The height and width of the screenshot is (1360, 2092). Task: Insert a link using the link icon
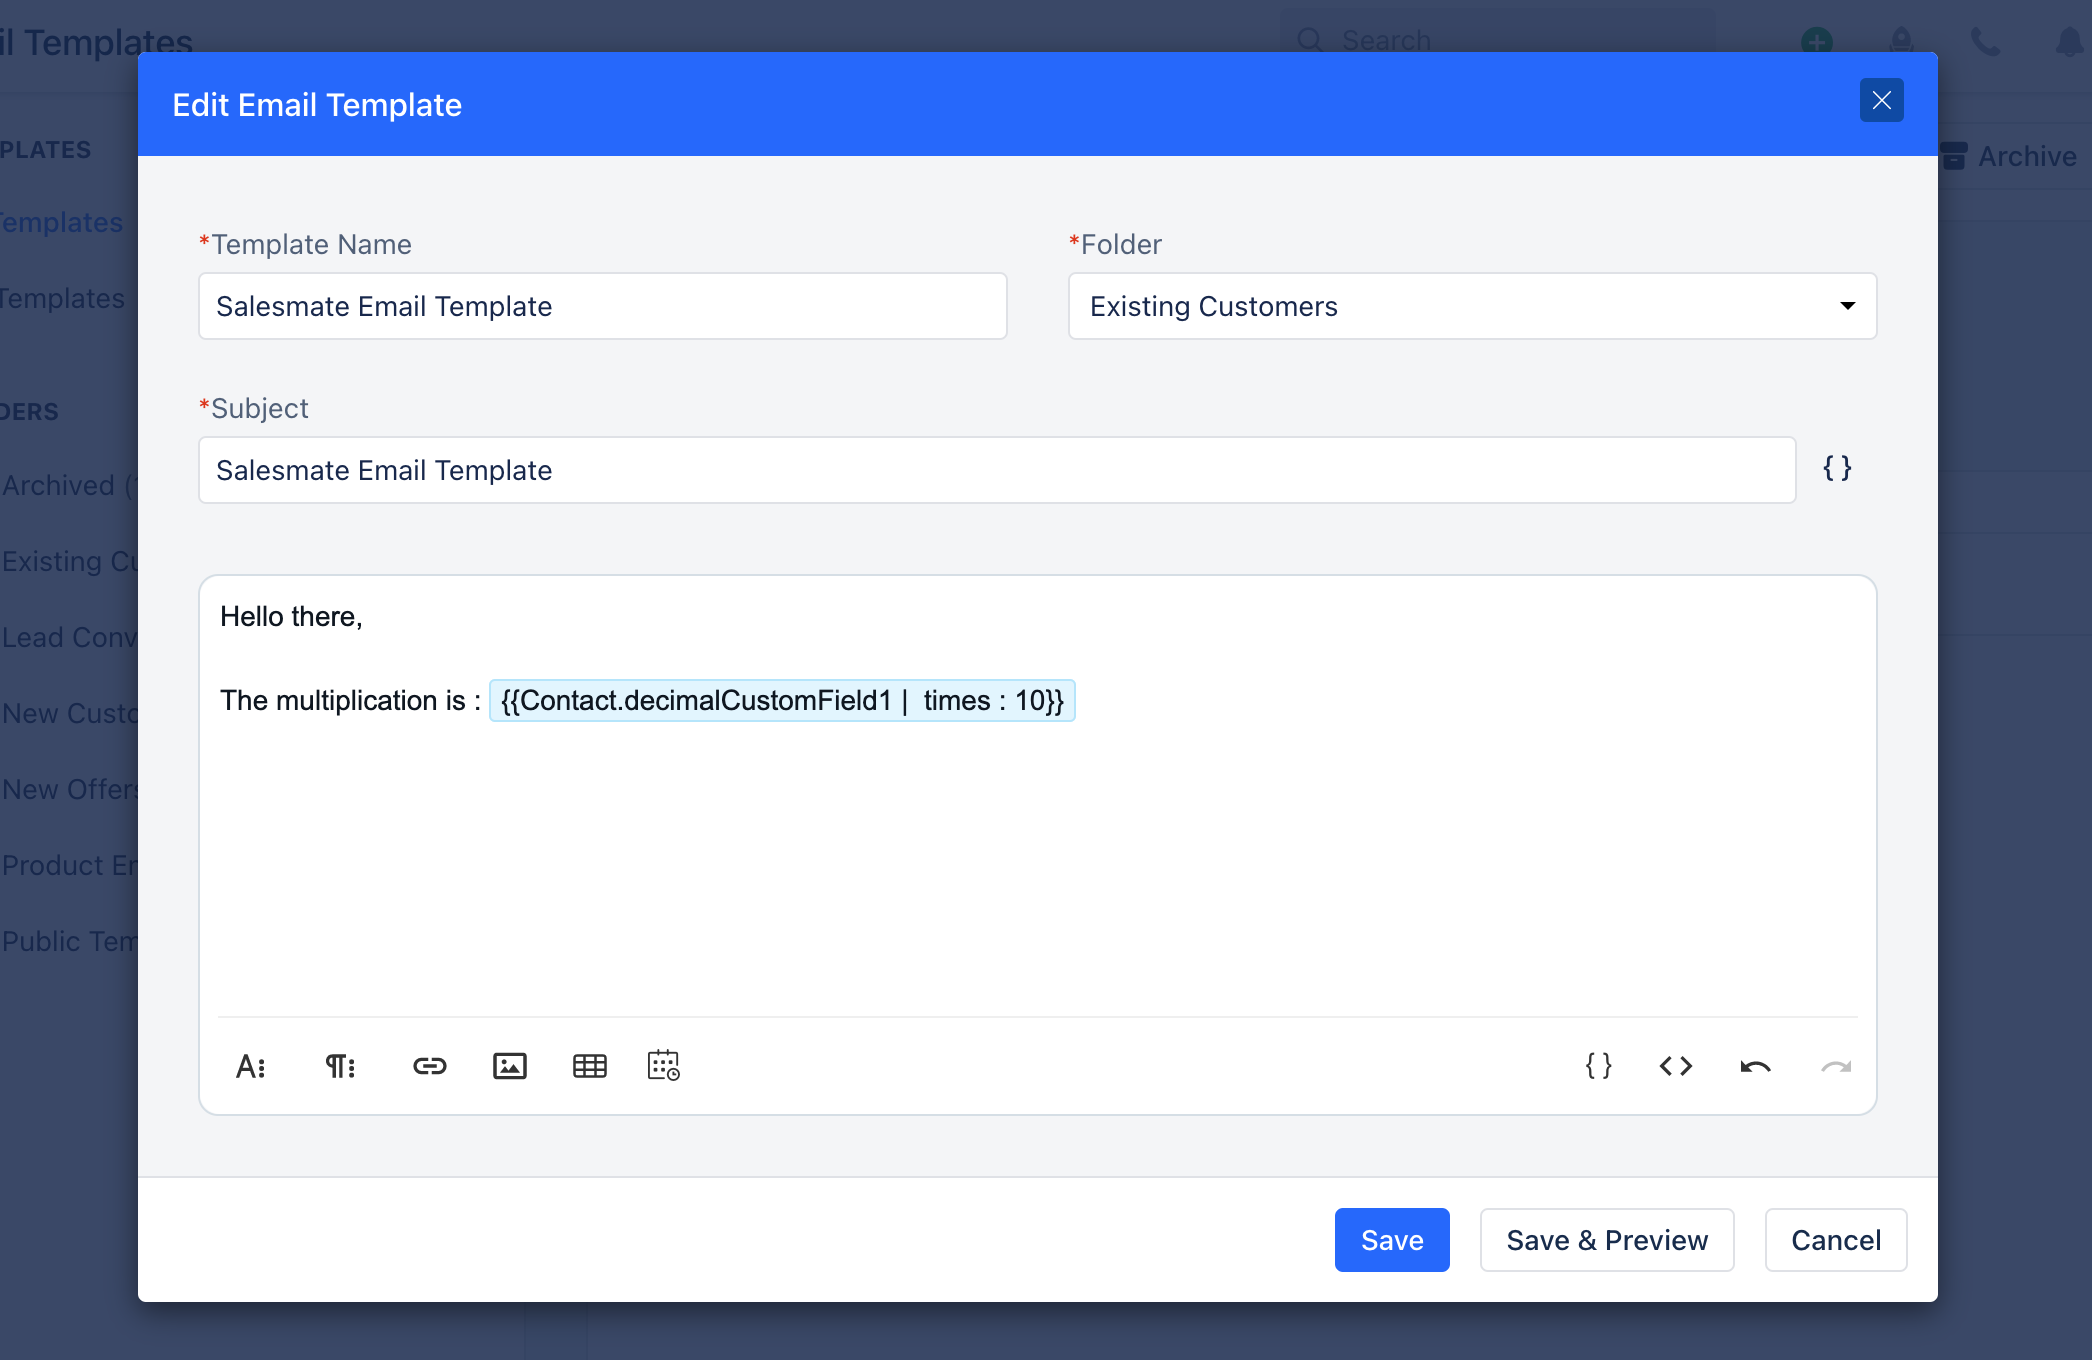click(x=430, y=1066)
